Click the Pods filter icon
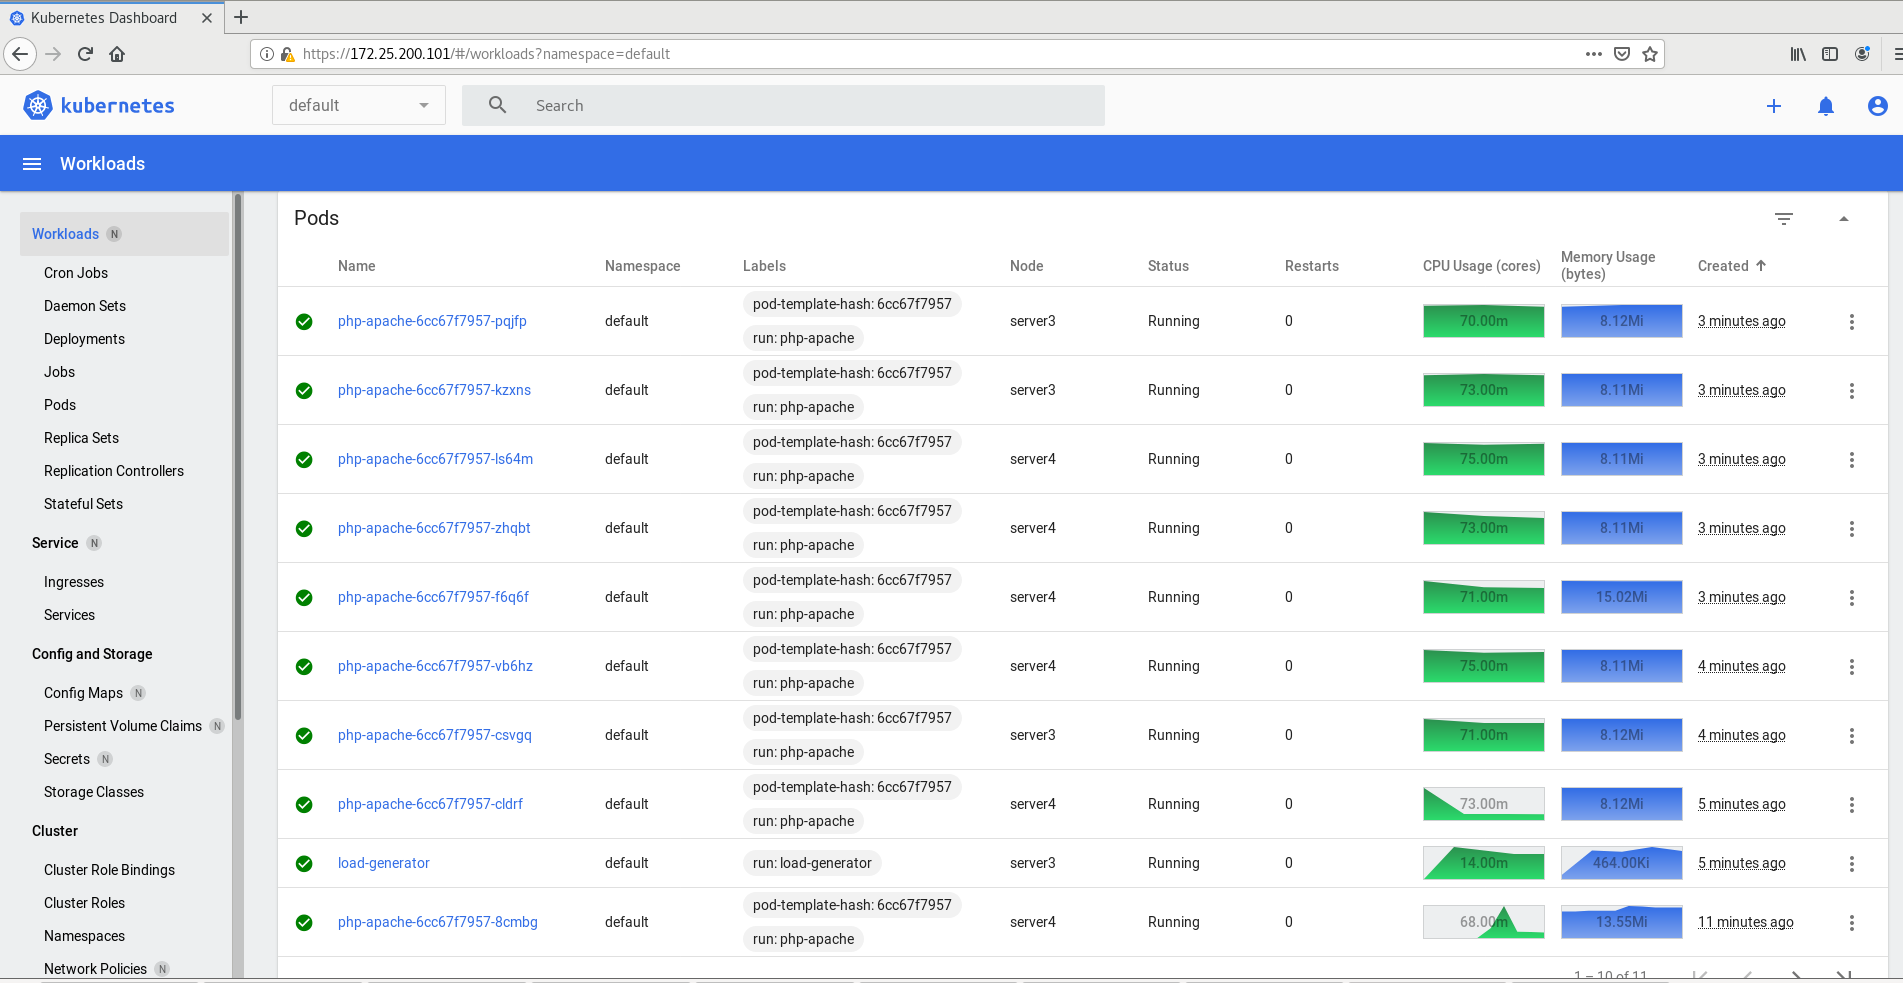 tap(1784, 218)
